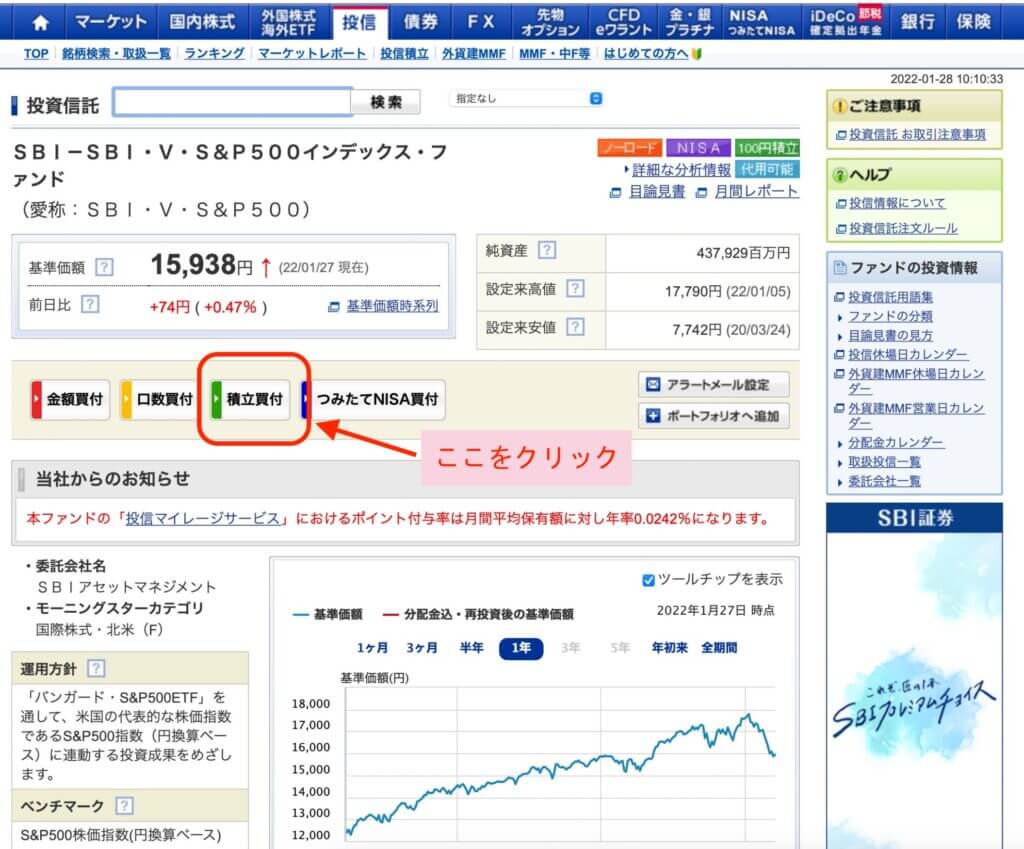Open マーケットレポート submenu link
The width and height of the screenshot is (1024, 849).
pos(312,54)
